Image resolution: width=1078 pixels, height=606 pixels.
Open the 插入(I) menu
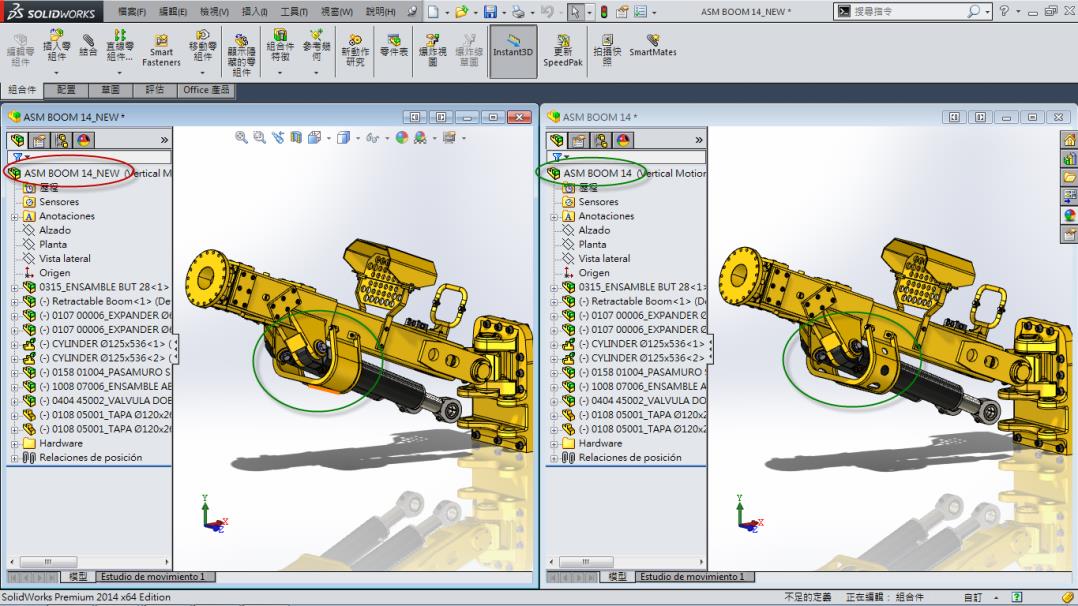click(254, 12)
